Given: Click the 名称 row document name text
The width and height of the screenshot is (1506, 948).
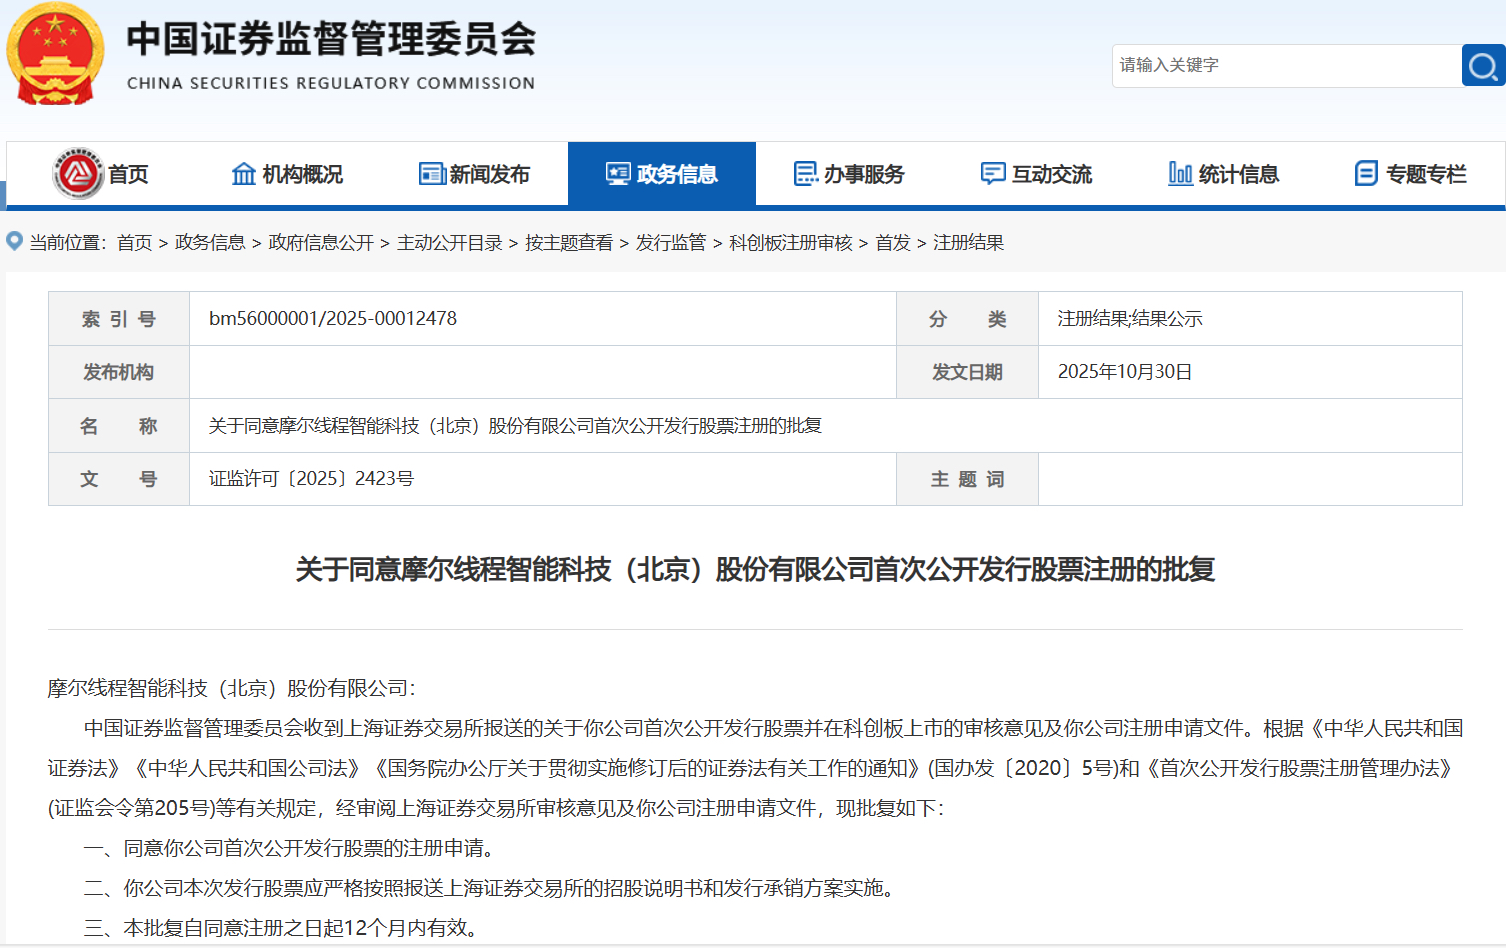Looking at the screenshot, I should tap(515, 426).
